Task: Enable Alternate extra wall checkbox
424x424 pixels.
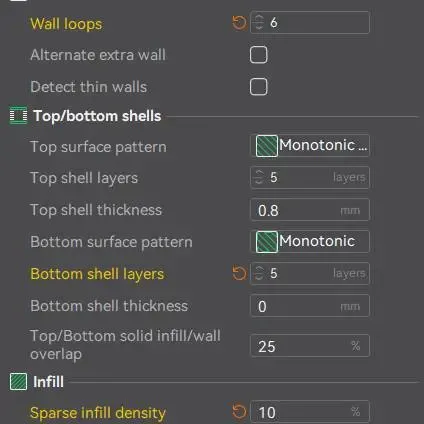Action: tap(259, 55)
